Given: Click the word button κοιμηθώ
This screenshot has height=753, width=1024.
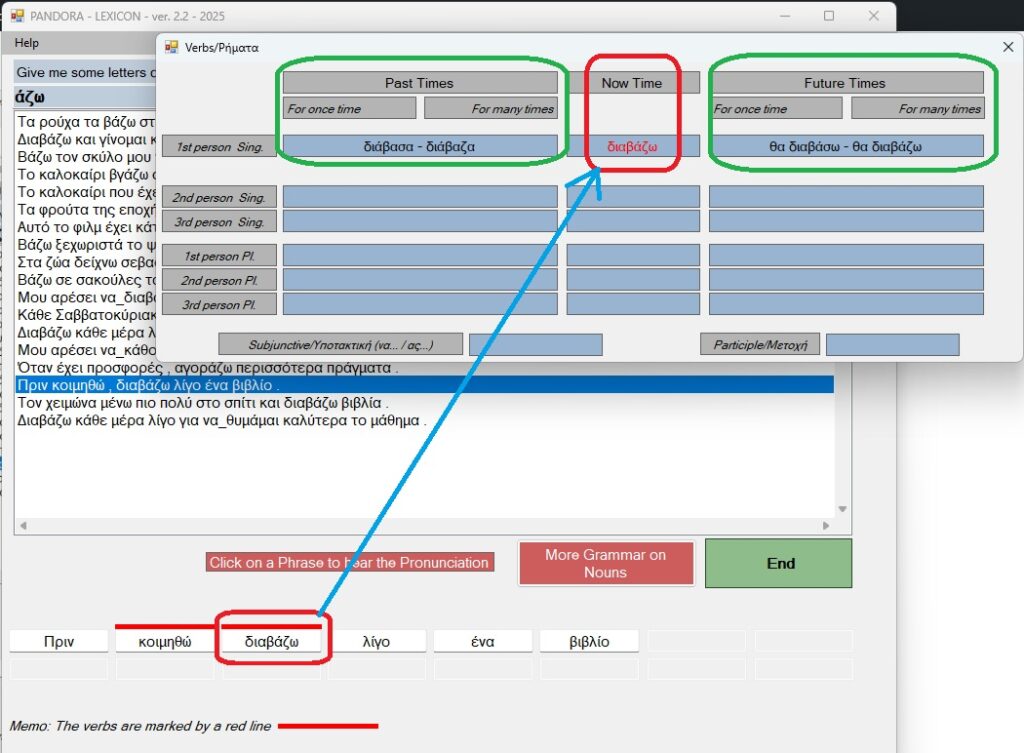Looking at the screenshot, I should click(x=166, y=642).
